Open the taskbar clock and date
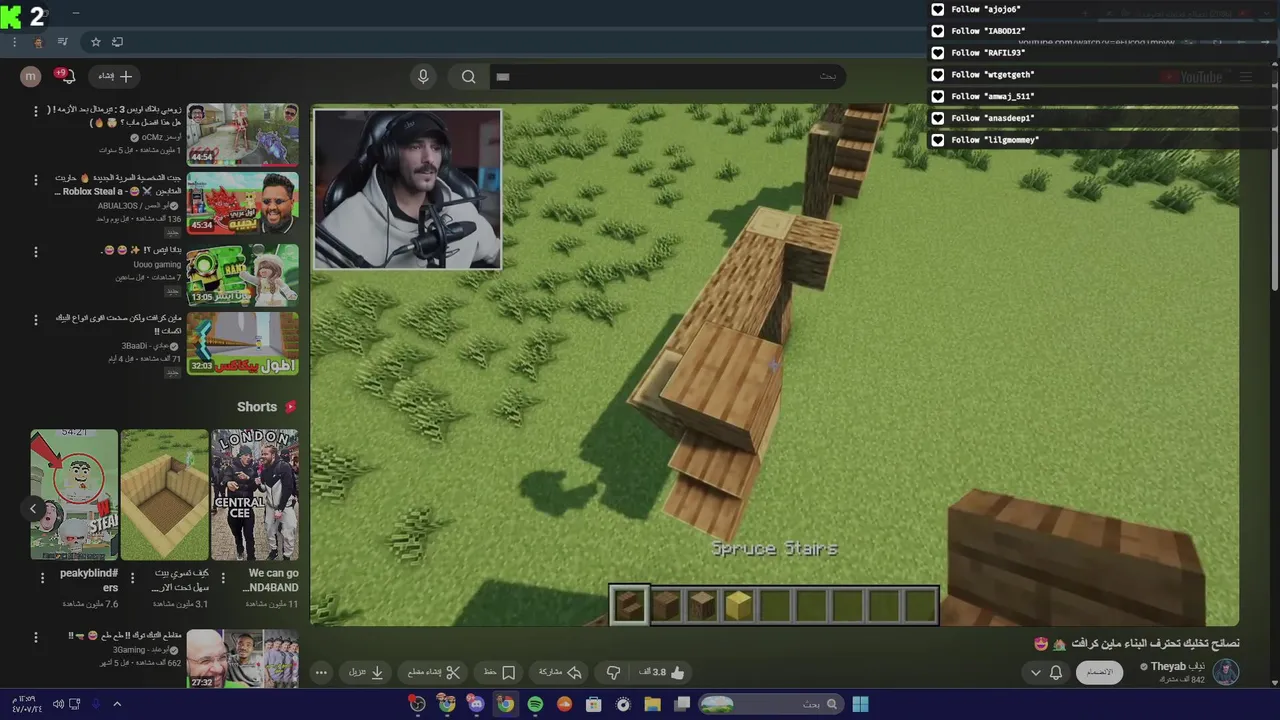Screen dimensions: 1280x720 (24, 704)
